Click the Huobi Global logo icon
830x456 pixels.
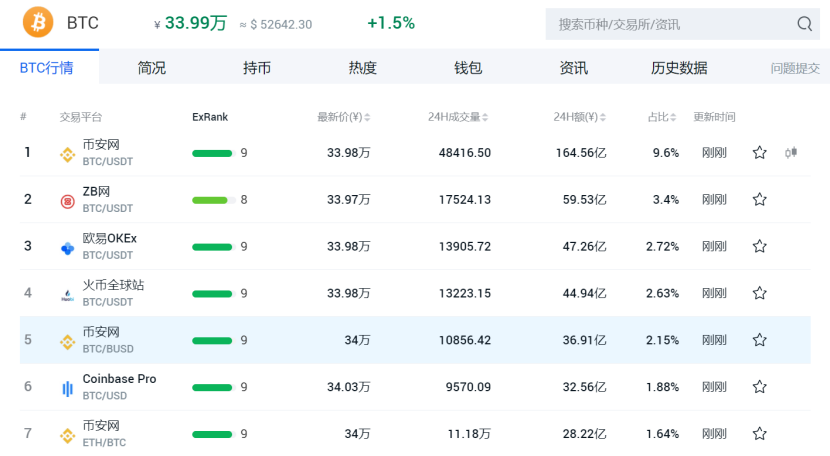coord(68,294)
